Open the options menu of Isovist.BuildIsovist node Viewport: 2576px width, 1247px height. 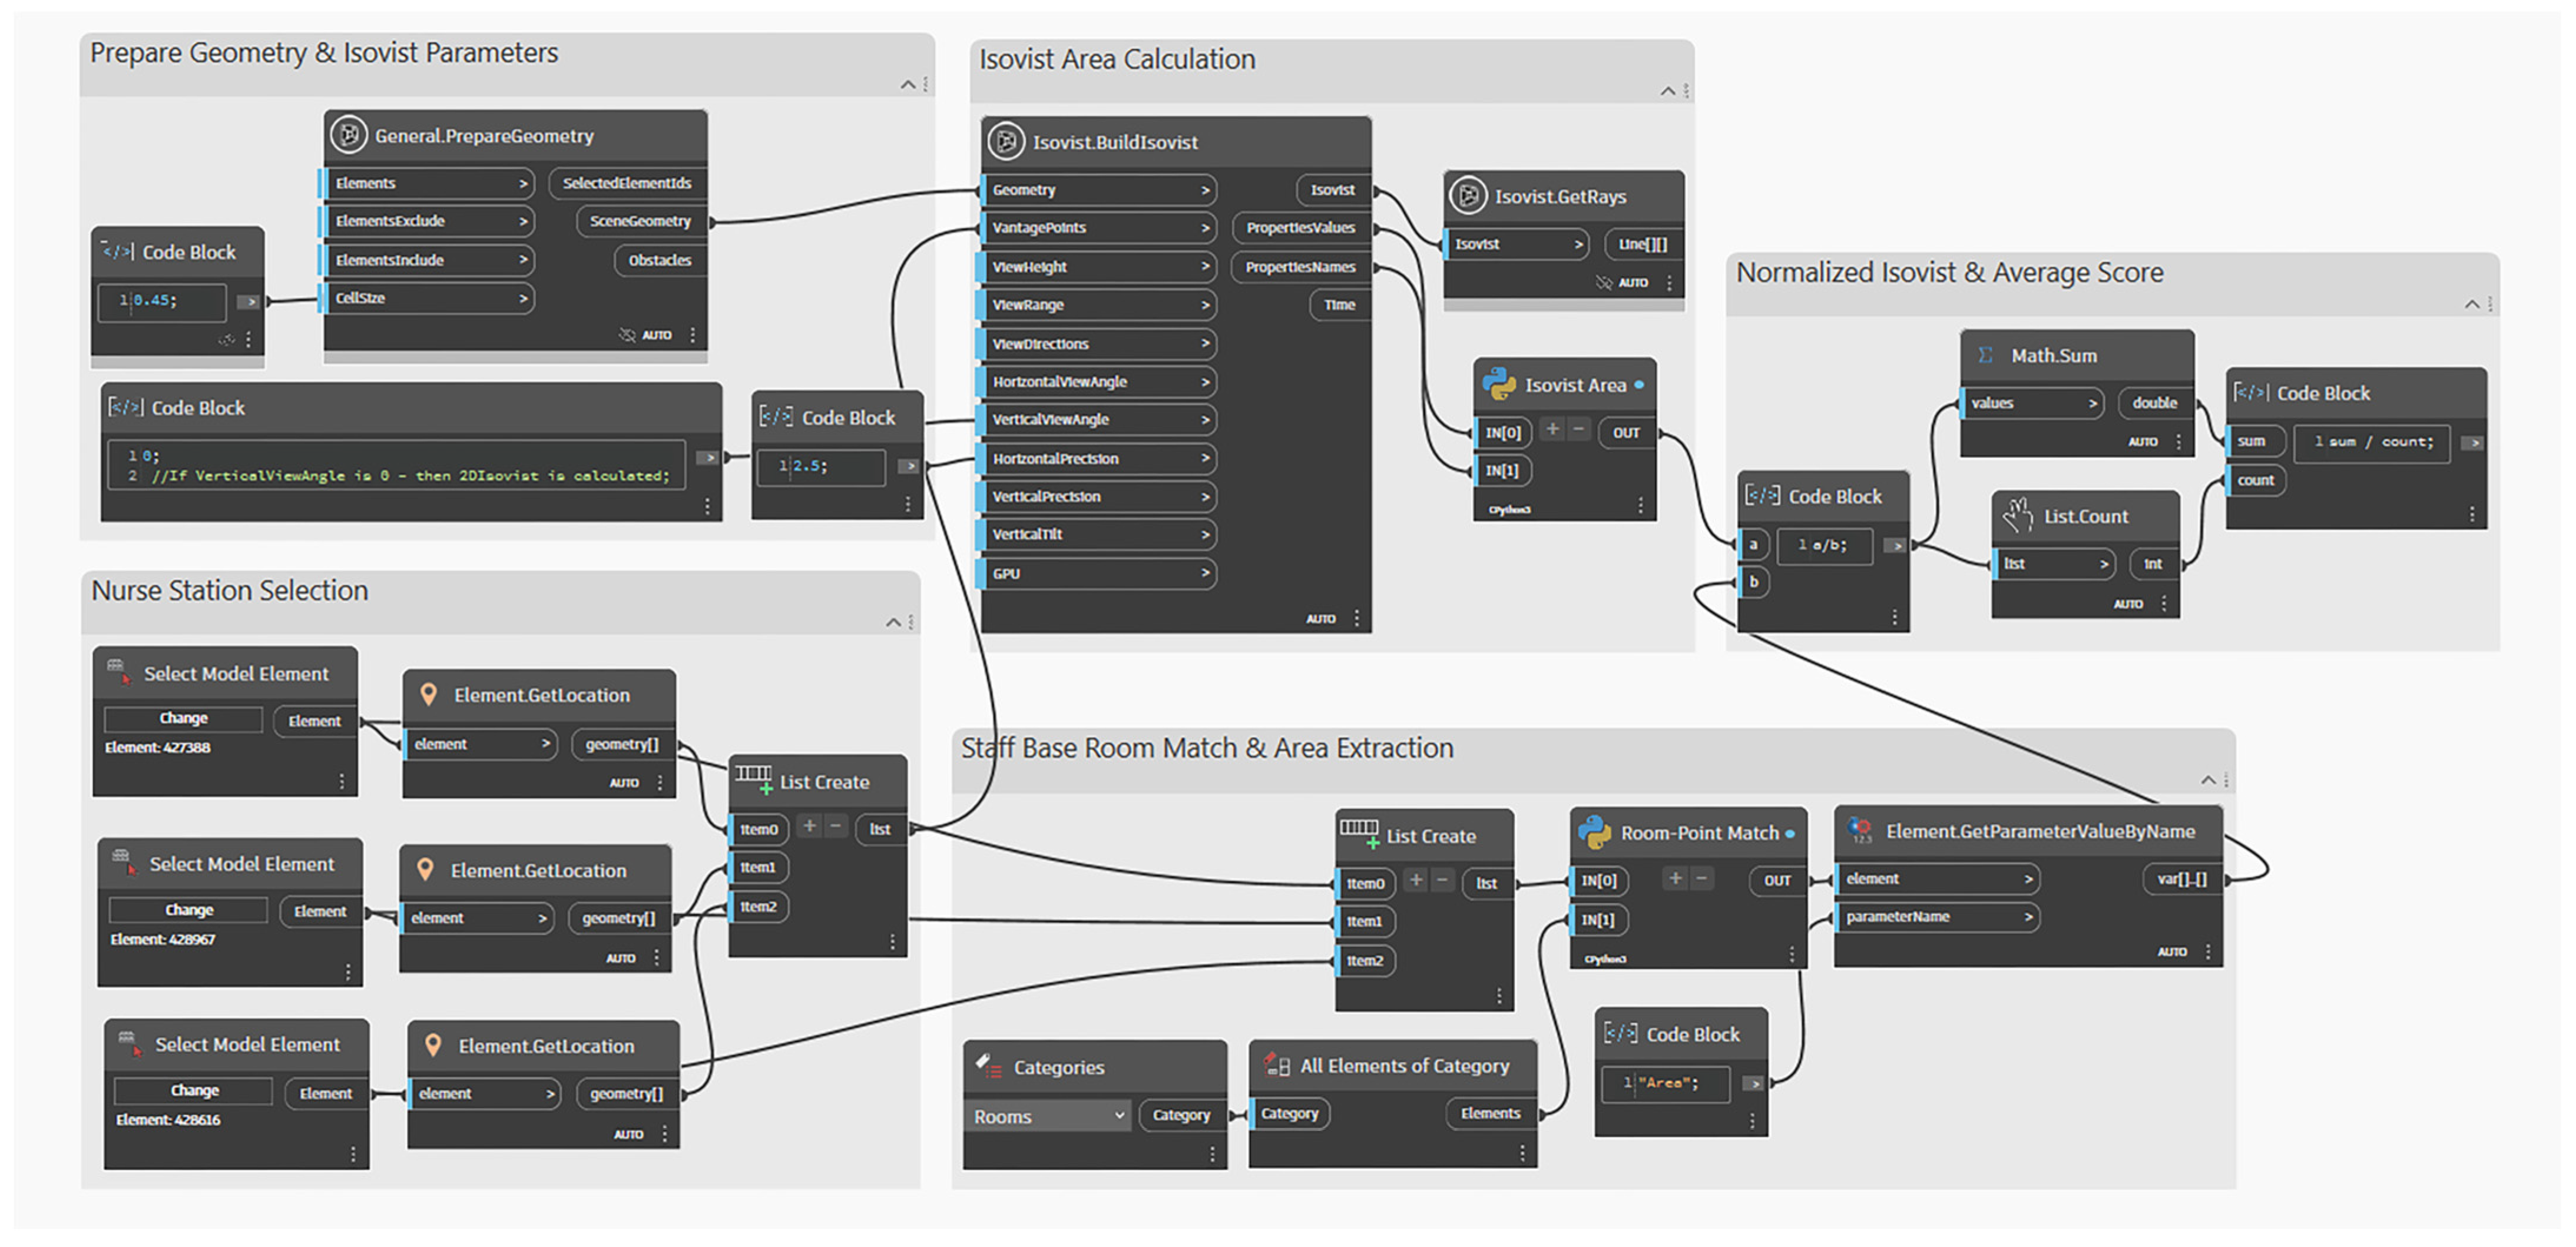pos(1356,618)
